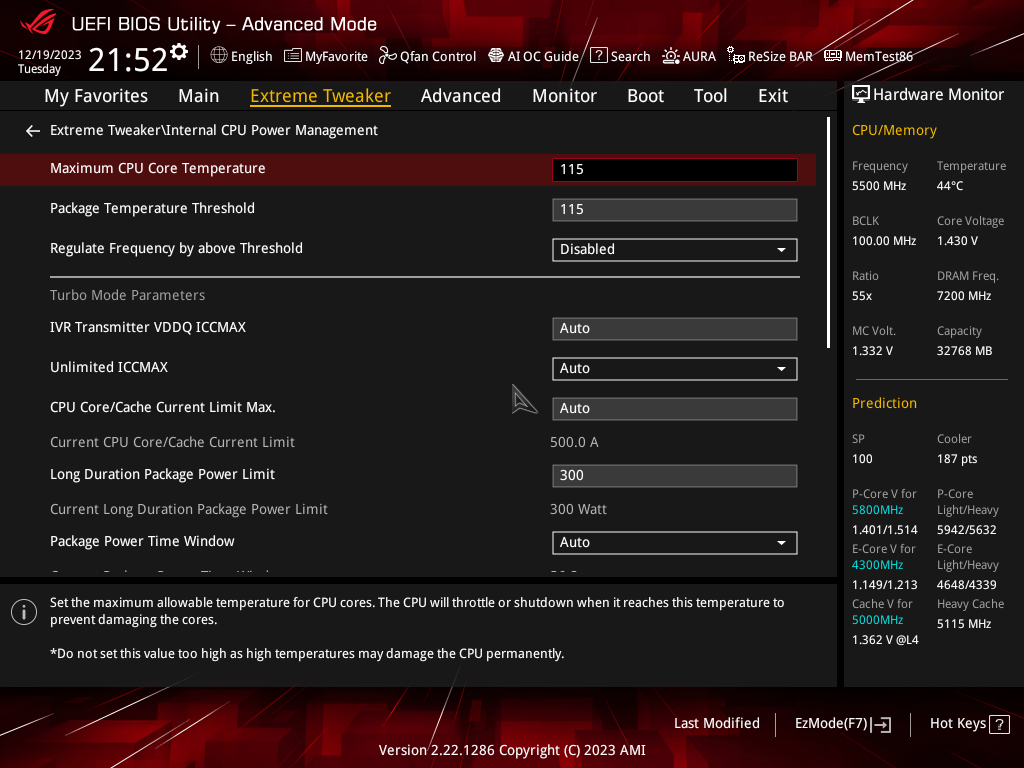Screen dimensions: 1024x768
Task: Click the Qfan Control label
Action: click(438, 56)
